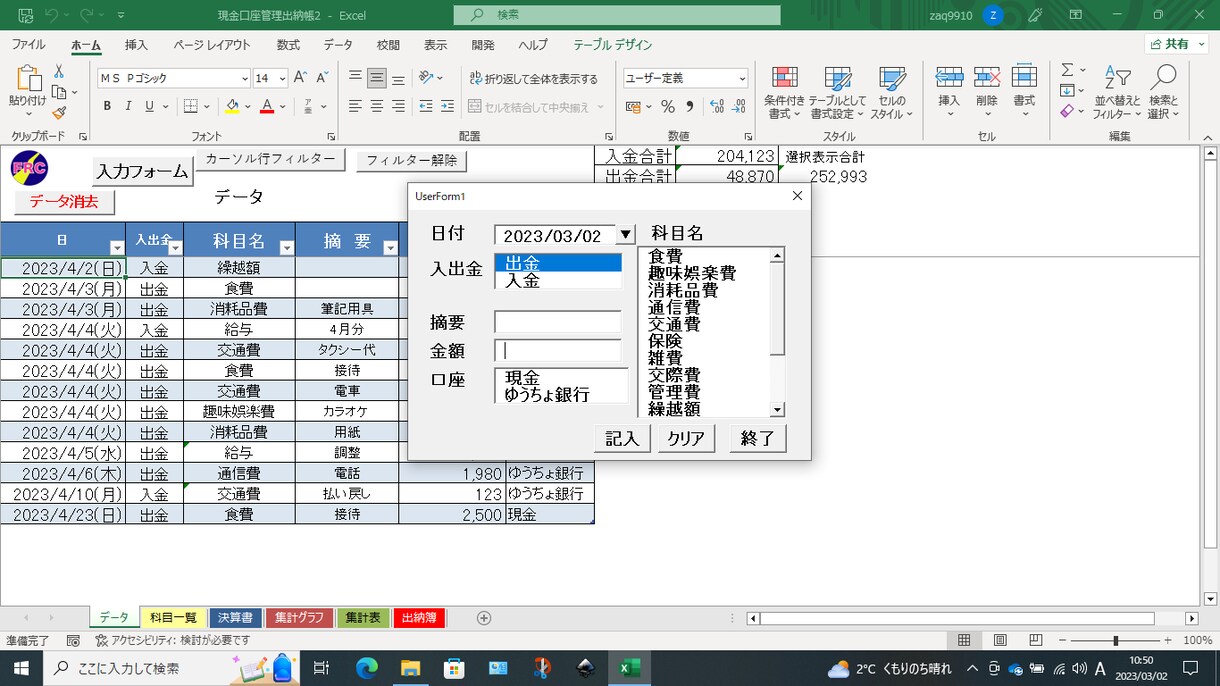Open Sort & Filter (並べ替えとフィルター)

pyautogui.click(x=1116, y=93)
